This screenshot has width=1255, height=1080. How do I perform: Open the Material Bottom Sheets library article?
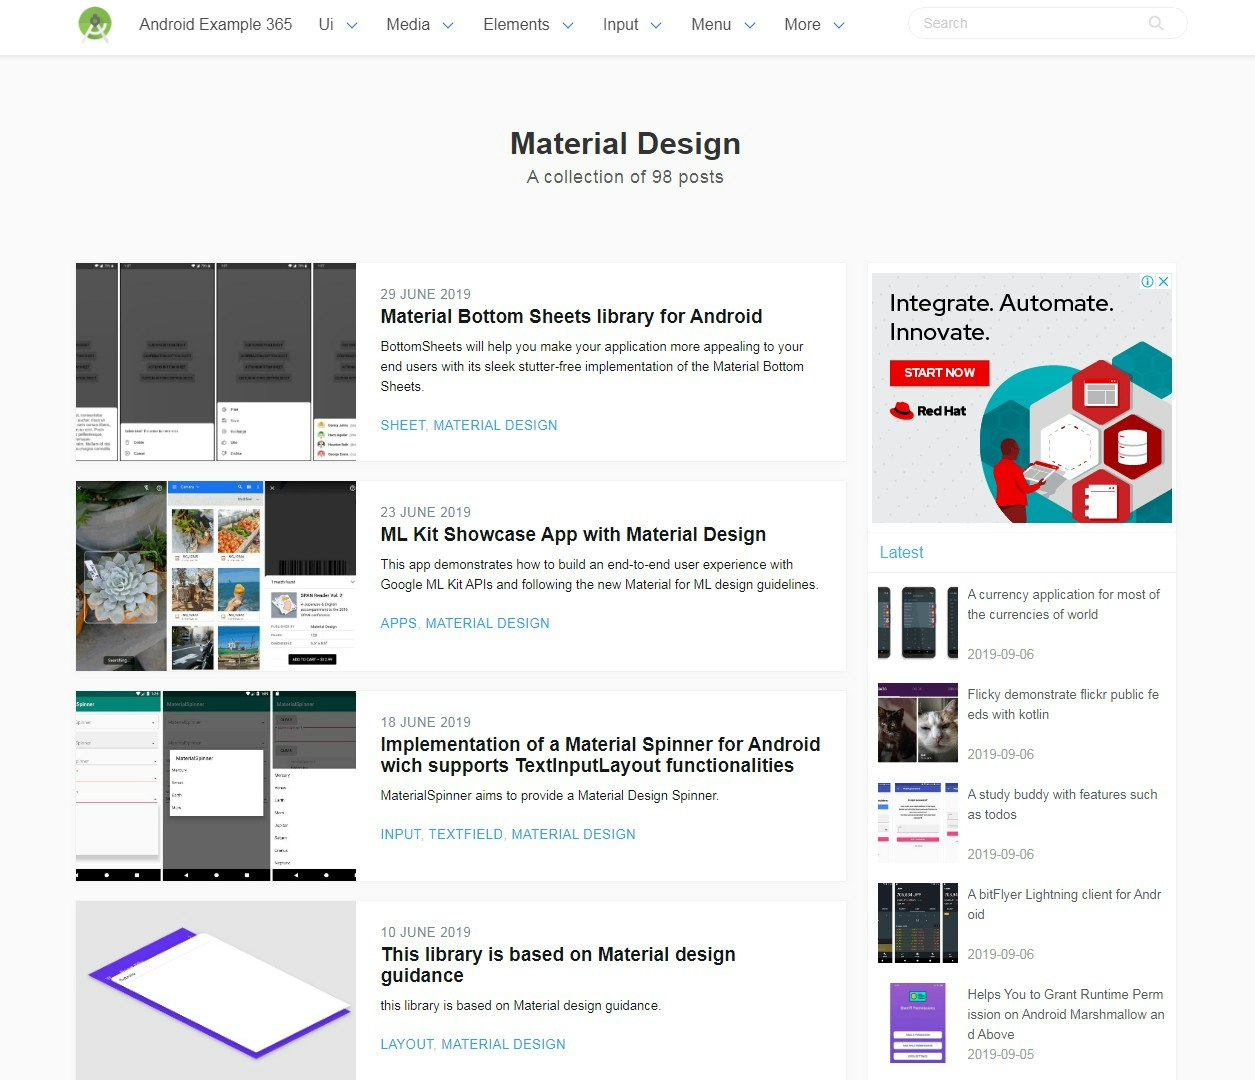click(571, 316)
